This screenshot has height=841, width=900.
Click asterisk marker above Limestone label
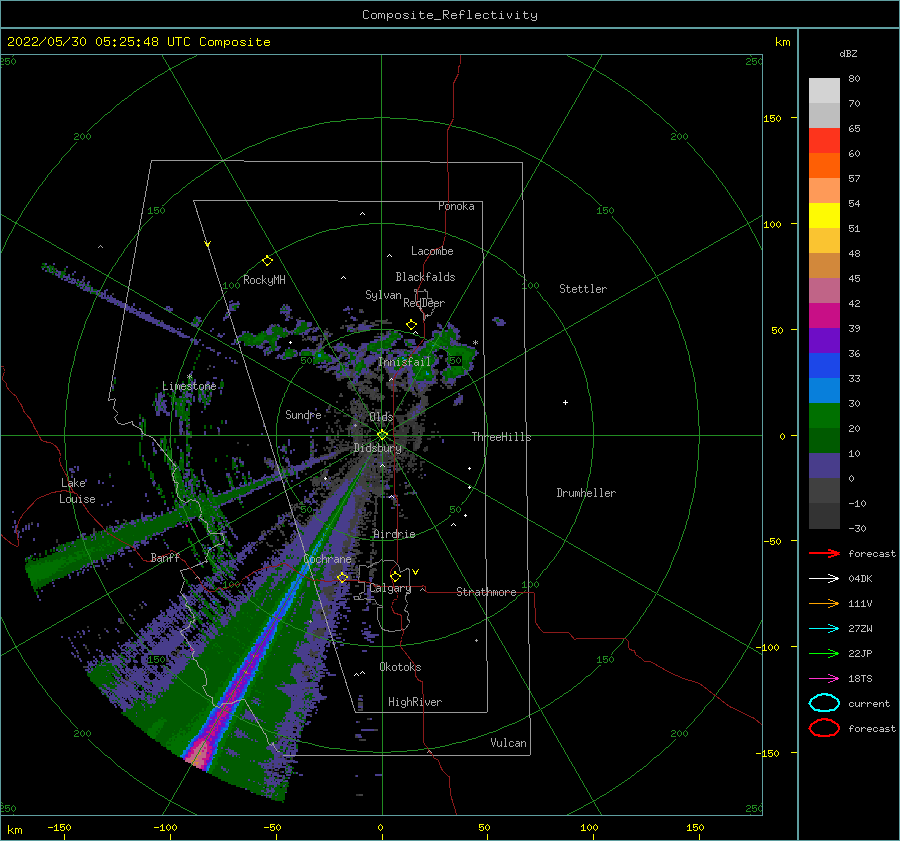[x=189, y=377]
